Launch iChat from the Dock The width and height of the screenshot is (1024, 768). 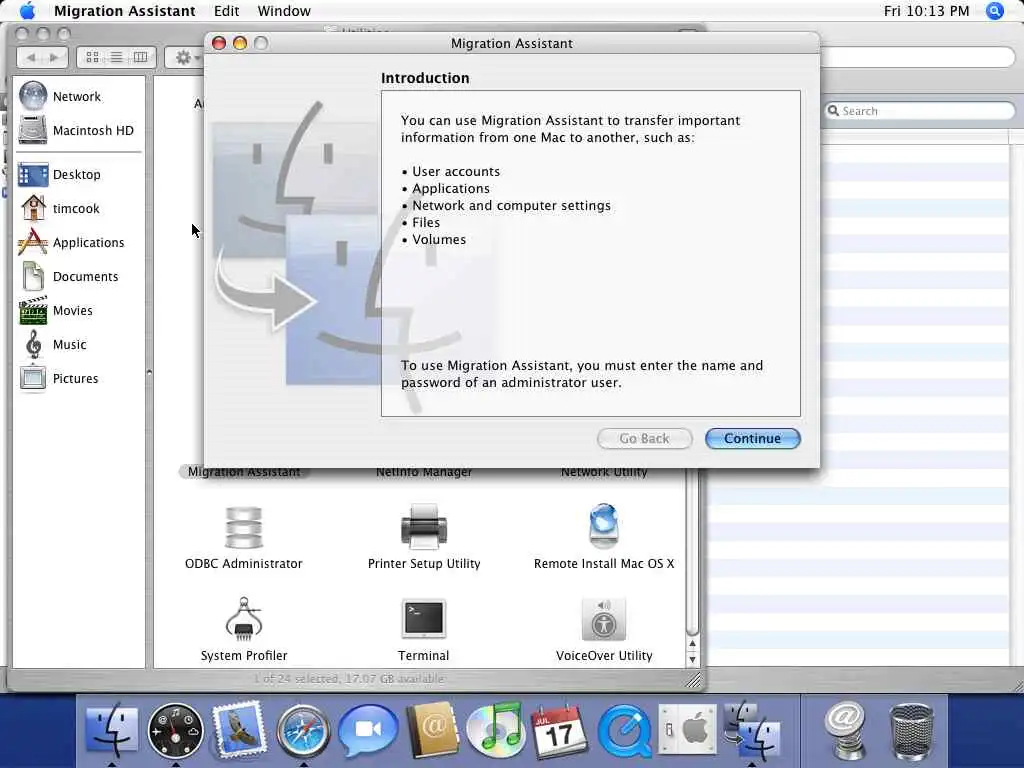pyautogui.click(x=367, y=730)
